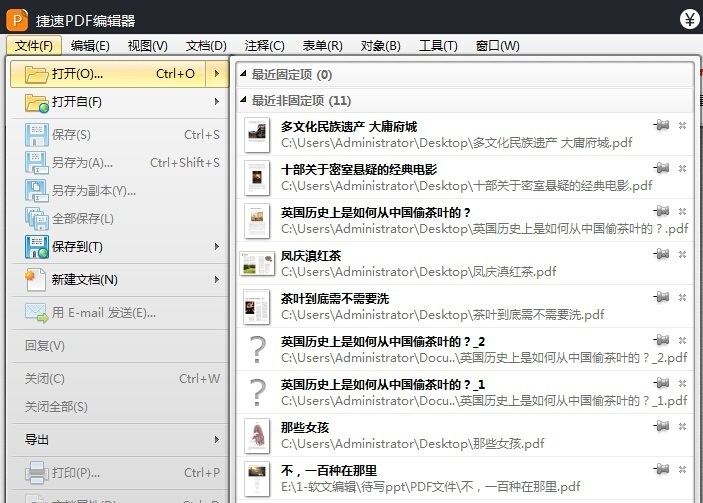Image resolution: width=703 pixels, height=503 pixels.
Task: Remove the Desktop 英国历史上是如何从中国偷茶叶的？ entry
Action: point(682,212)
